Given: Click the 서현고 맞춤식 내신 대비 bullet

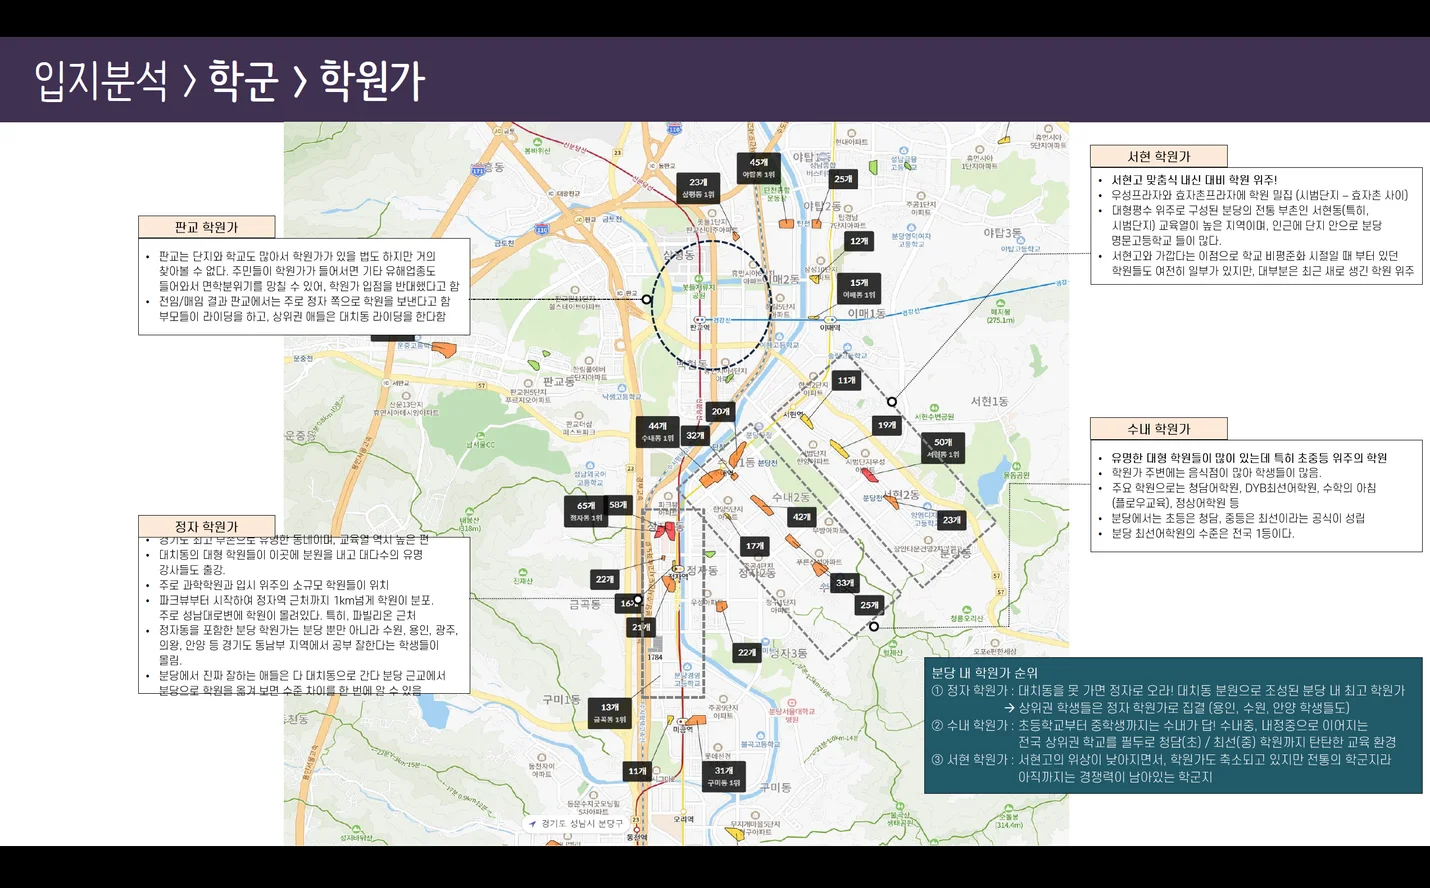Looking at the screenshot, I should pyautogui.click(x=1193, y=180).
